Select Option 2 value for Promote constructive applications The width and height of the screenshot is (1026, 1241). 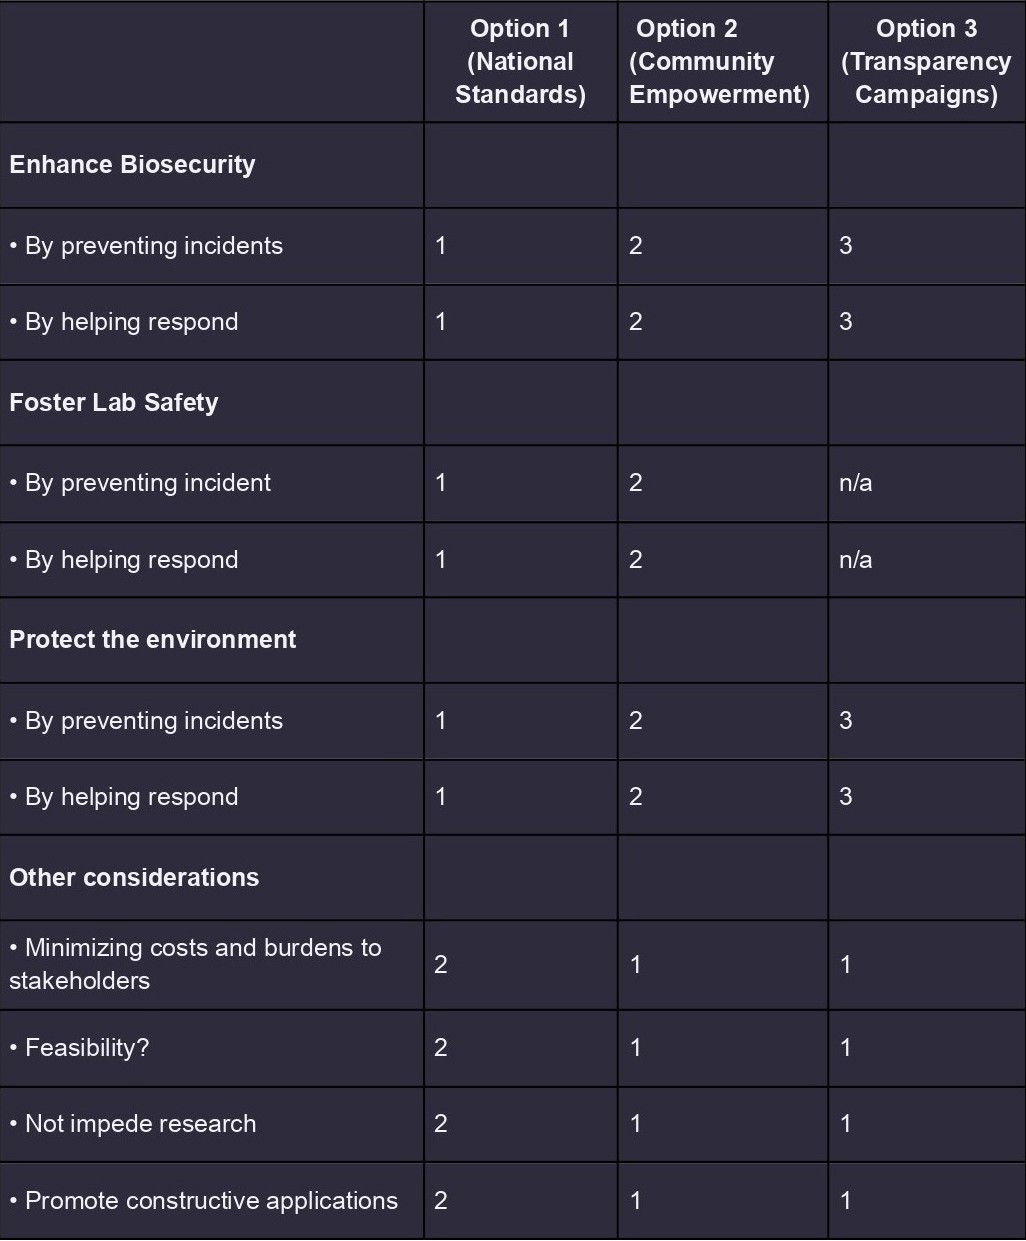pos(636,1201)
